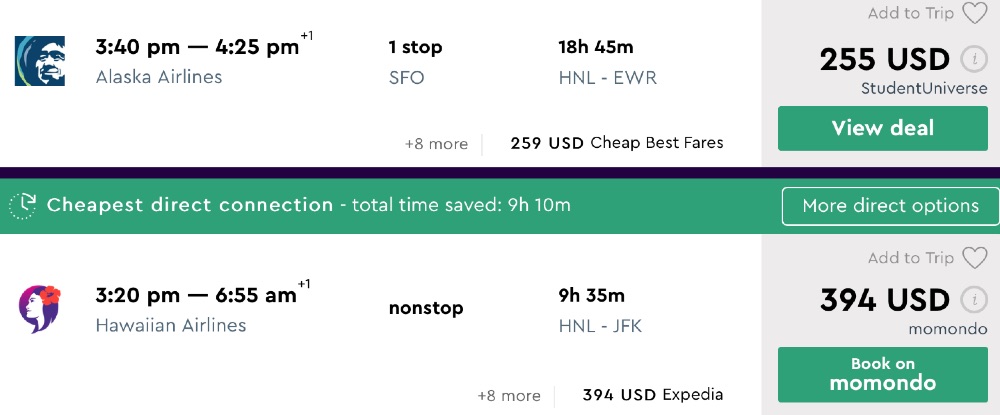Image resolution: width=1000 pixels, height=415 pixels.
Task: Save the 255 USD flight with heart icon
Action: 974,13
